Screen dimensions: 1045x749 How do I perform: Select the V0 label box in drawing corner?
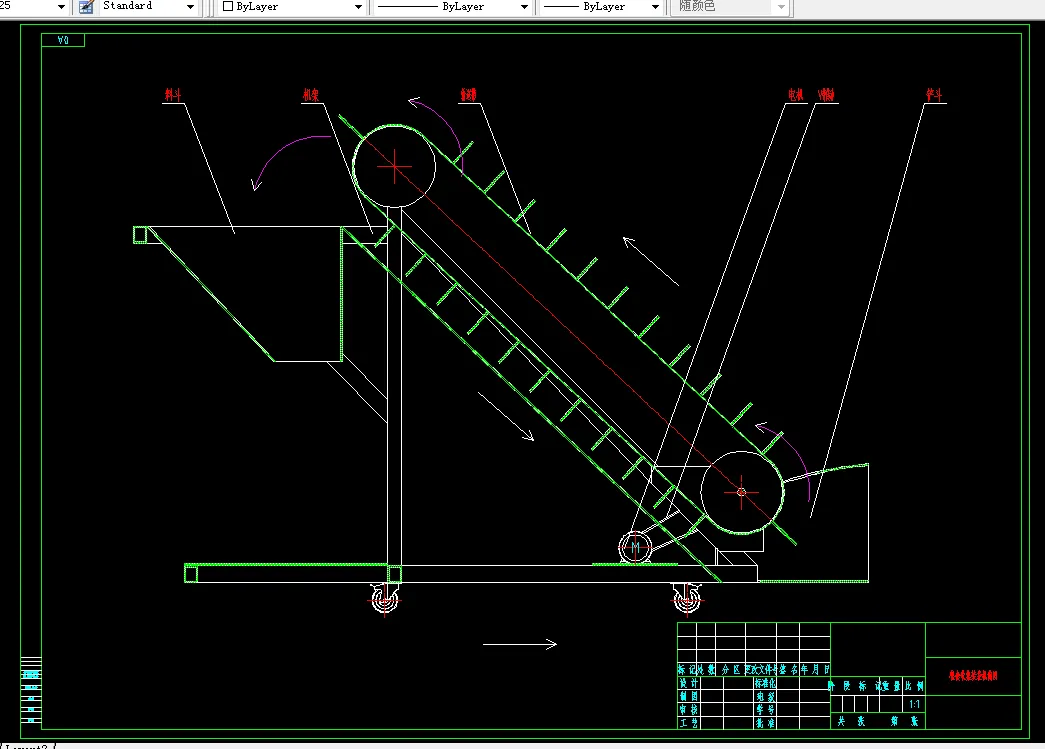pyautogui.click(x=63, y=41)
